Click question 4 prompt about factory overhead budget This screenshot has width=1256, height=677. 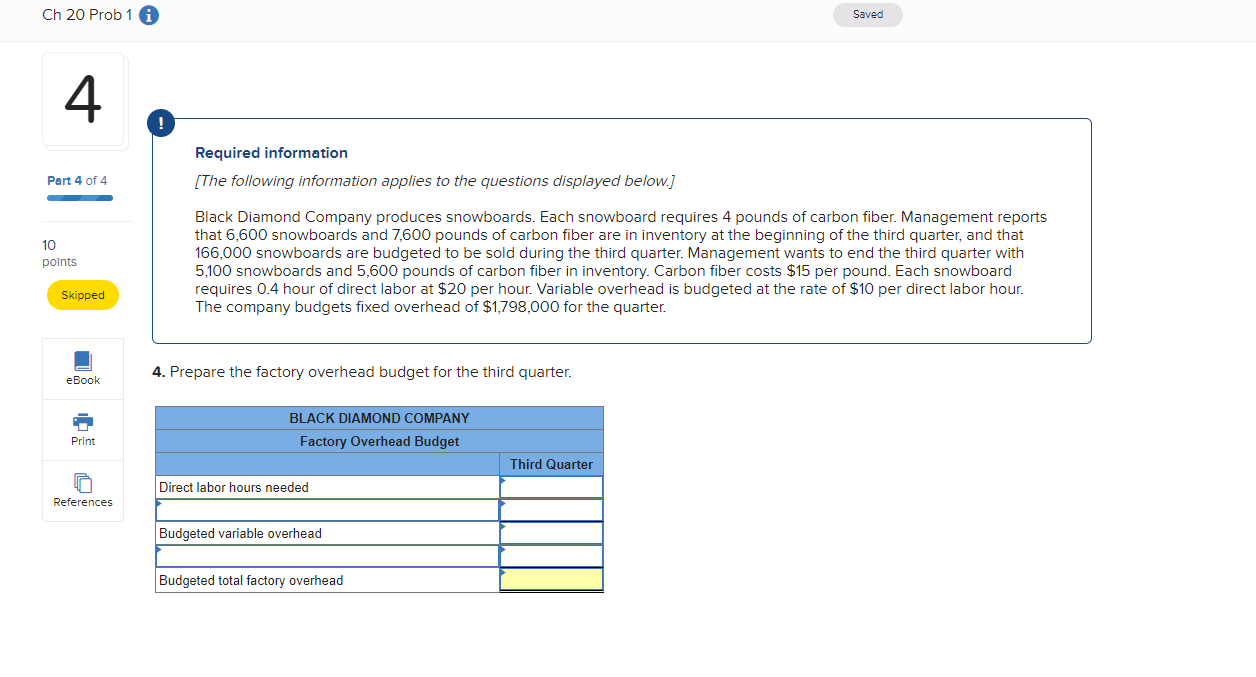[x=362, y=372]
